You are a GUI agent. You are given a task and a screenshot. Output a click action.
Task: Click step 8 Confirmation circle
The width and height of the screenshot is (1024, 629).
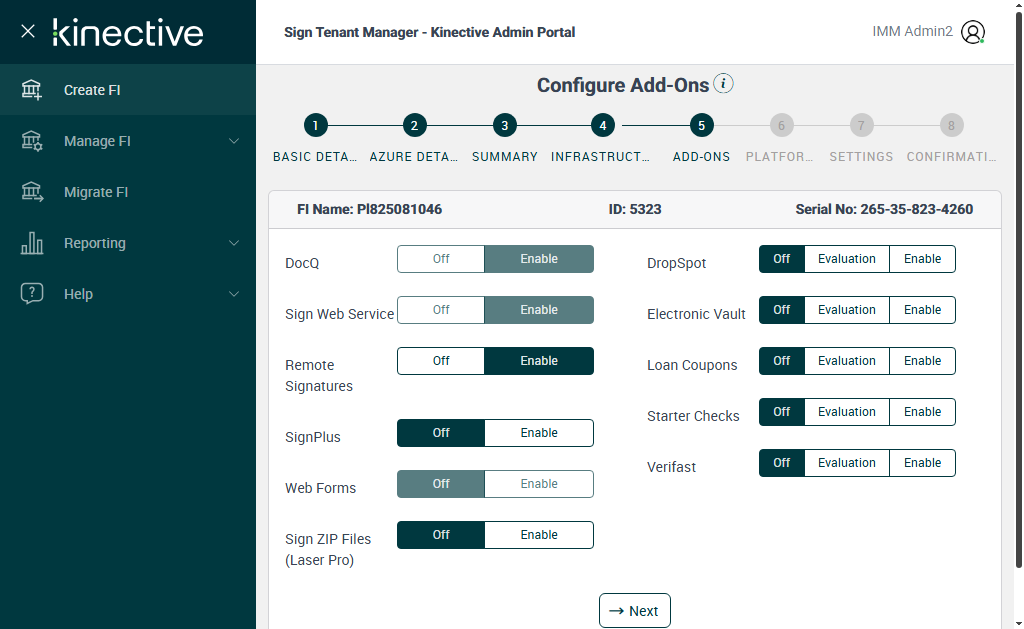click(951, 125)
